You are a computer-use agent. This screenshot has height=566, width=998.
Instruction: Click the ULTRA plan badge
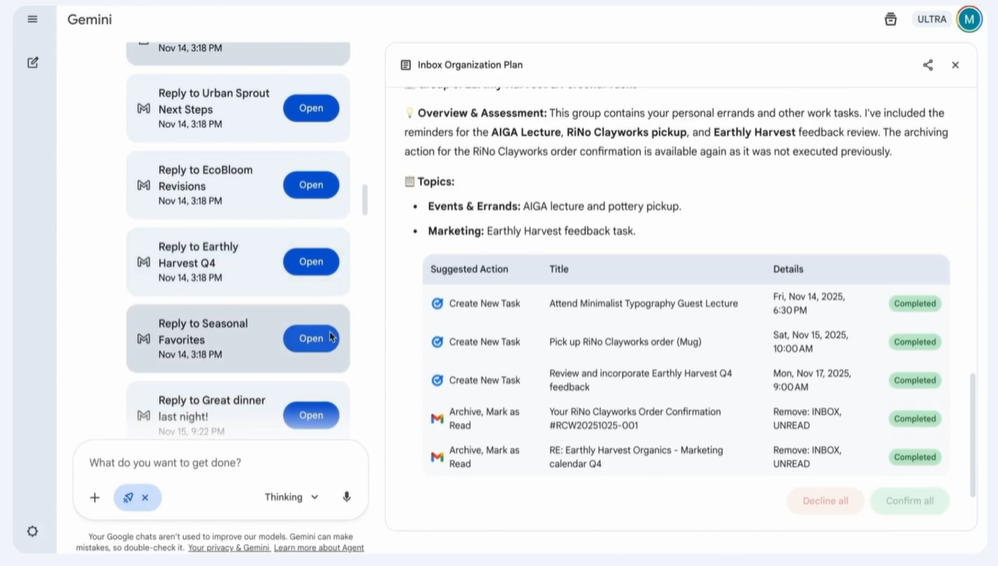coord(931,19)
